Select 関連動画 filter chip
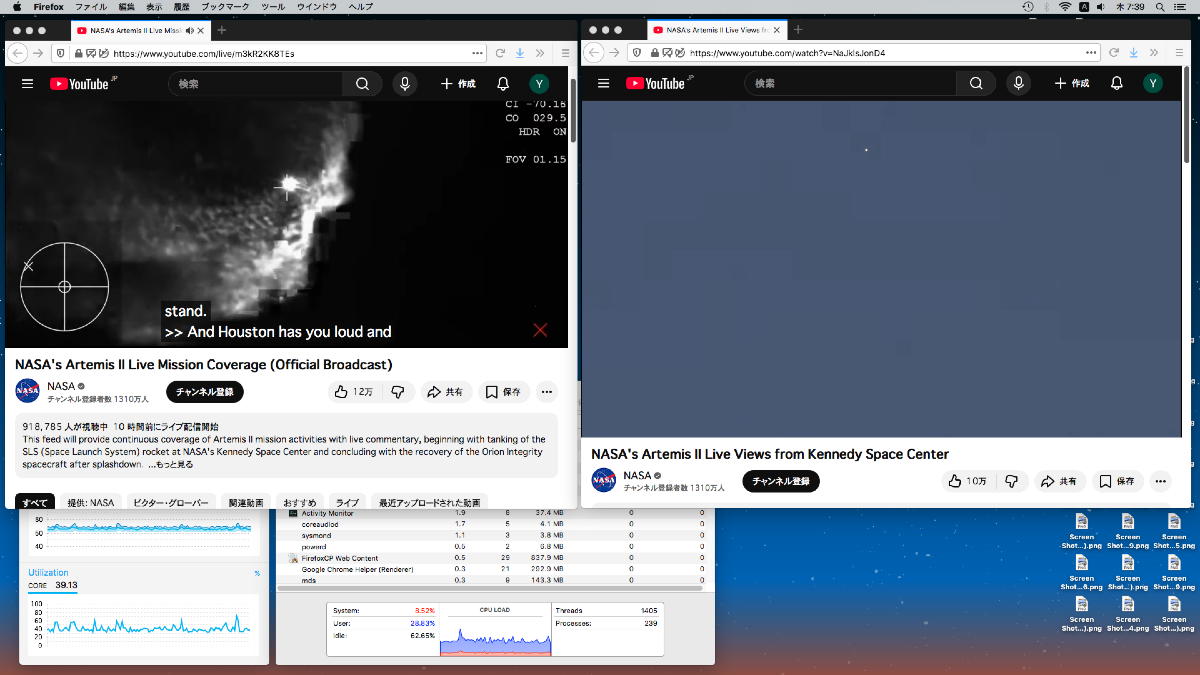Image resolution: width=1200 pixels, height=675 pixels. [x=245, y=503]
